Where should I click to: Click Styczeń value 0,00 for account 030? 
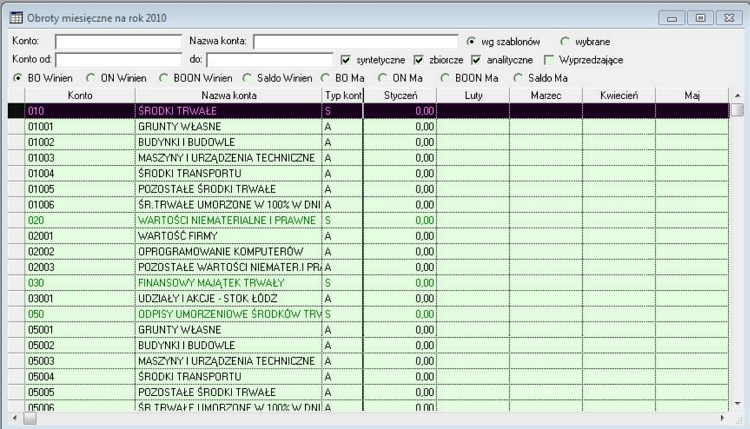(x=400, y=283)
